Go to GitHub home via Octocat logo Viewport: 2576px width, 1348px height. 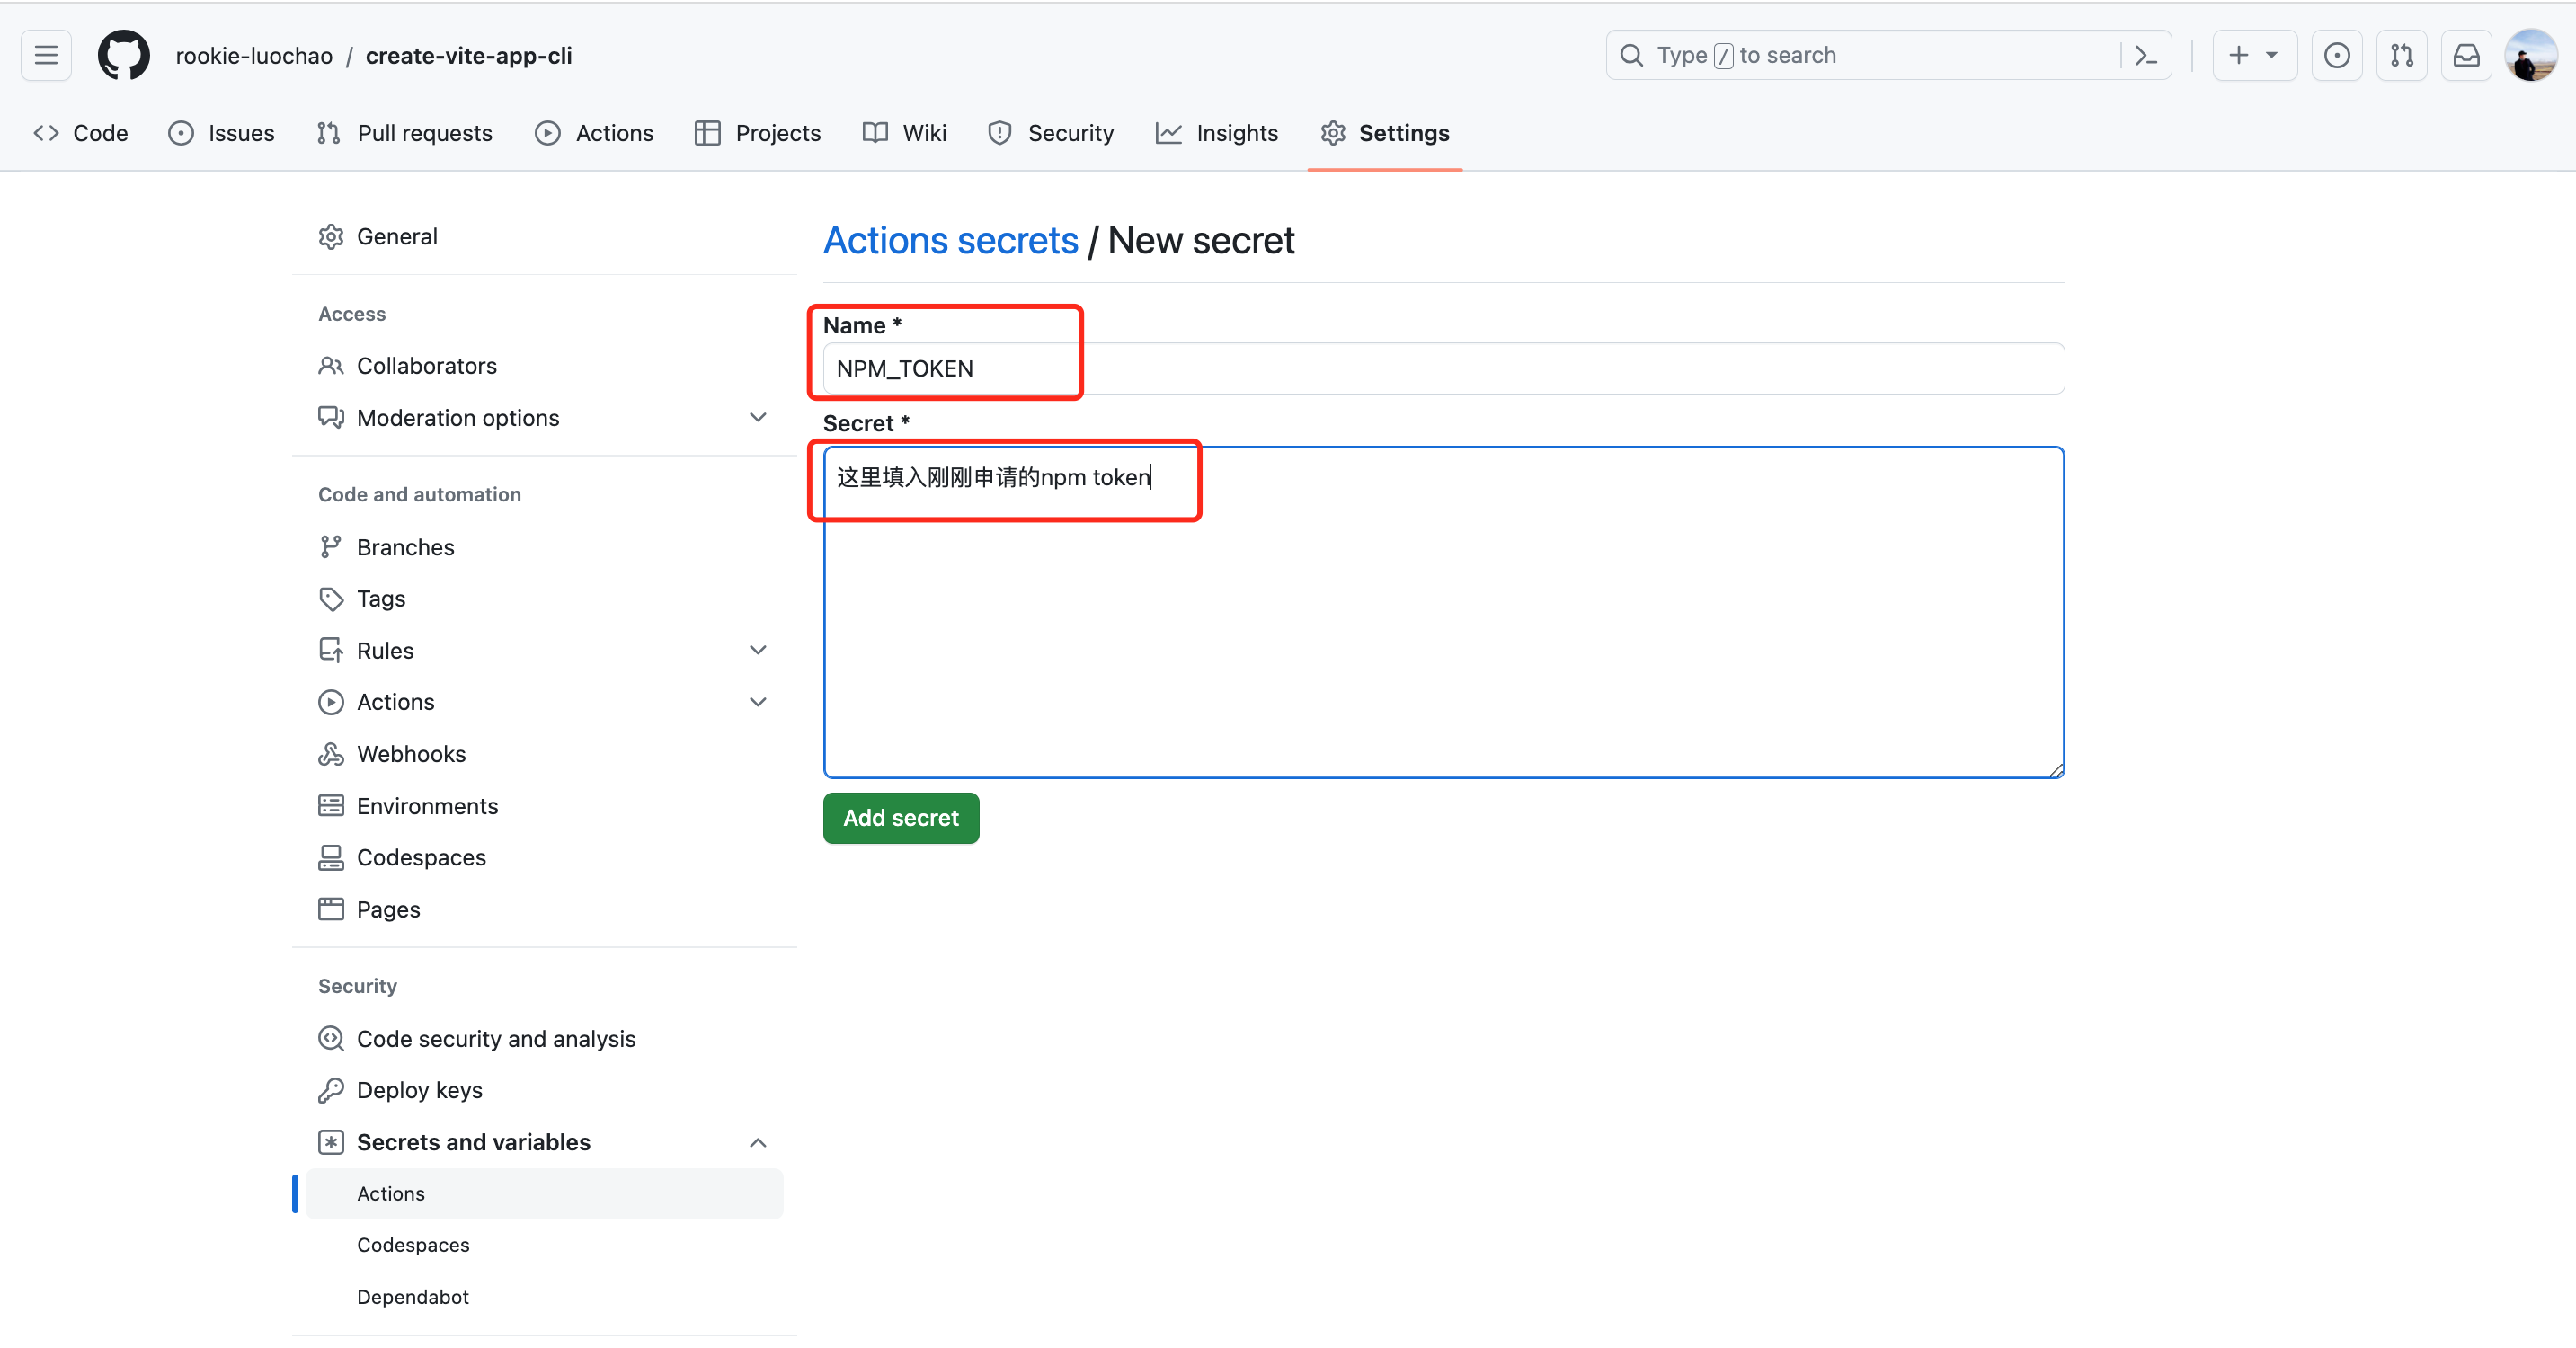point(124,55)
